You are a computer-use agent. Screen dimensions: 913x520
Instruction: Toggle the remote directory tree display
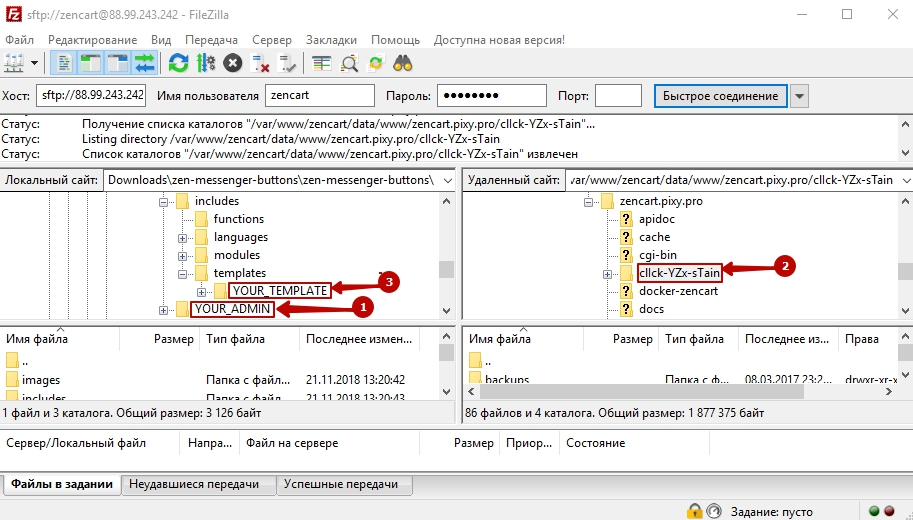[118, 63]
